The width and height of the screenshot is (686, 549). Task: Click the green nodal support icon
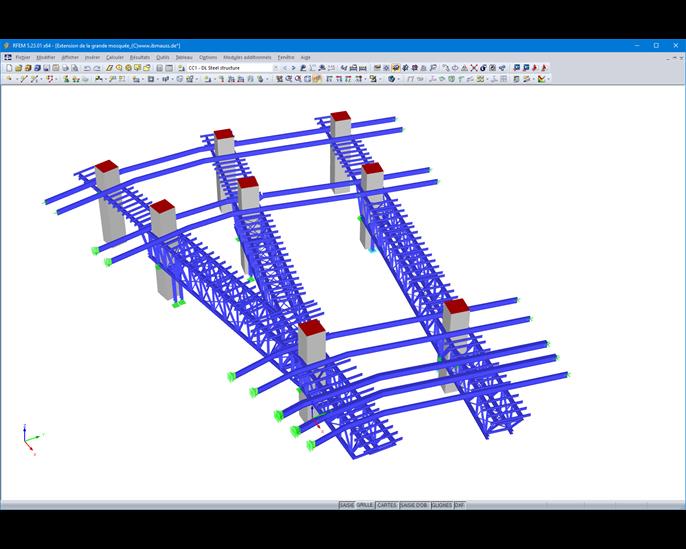[66, 79]
